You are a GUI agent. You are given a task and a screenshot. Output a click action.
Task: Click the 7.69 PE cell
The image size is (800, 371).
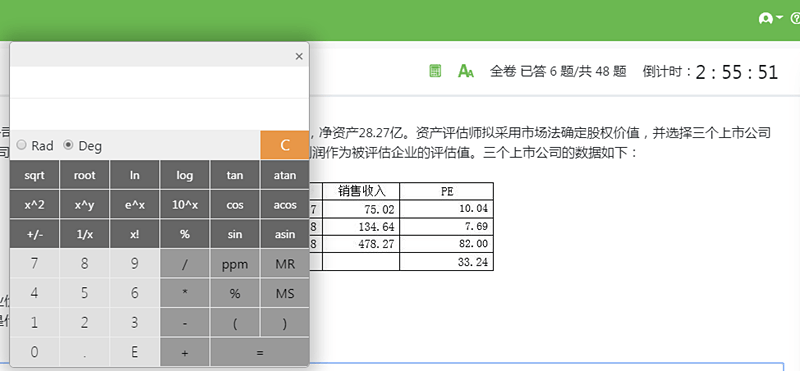tap(447, 226)
